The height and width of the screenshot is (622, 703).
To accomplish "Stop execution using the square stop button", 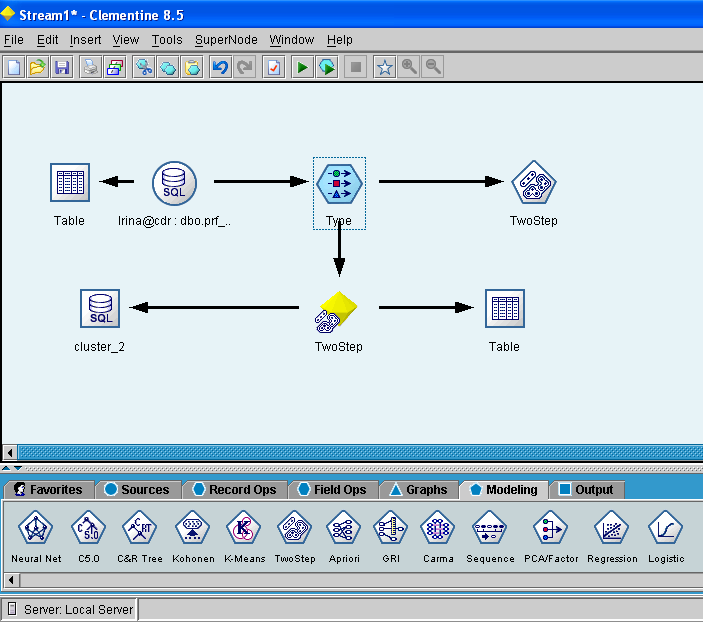I will pos(356,67).
